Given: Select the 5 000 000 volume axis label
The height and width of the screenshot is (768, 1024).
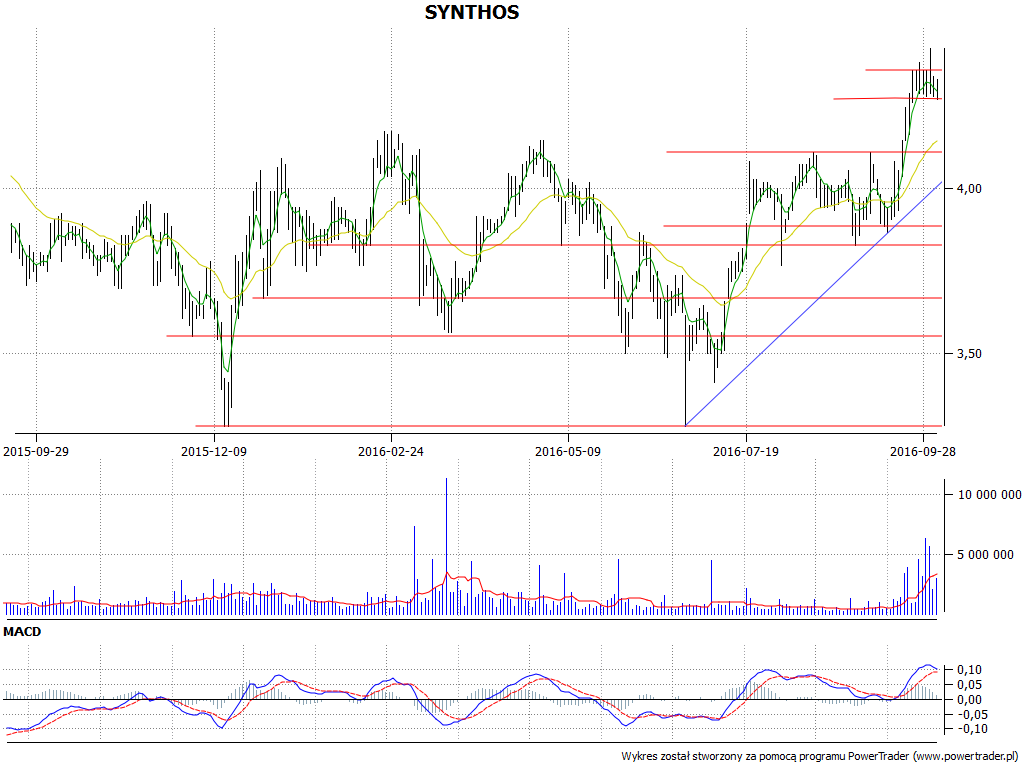Looking at the screenshot, I should [x=985, y=555].
